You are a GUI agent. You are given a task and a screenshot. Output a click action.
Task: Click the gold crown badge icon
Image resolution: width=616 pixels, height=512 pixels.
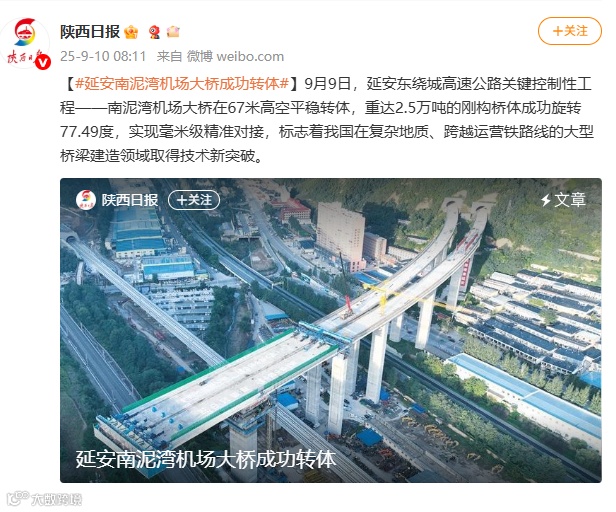coord(131,32)
